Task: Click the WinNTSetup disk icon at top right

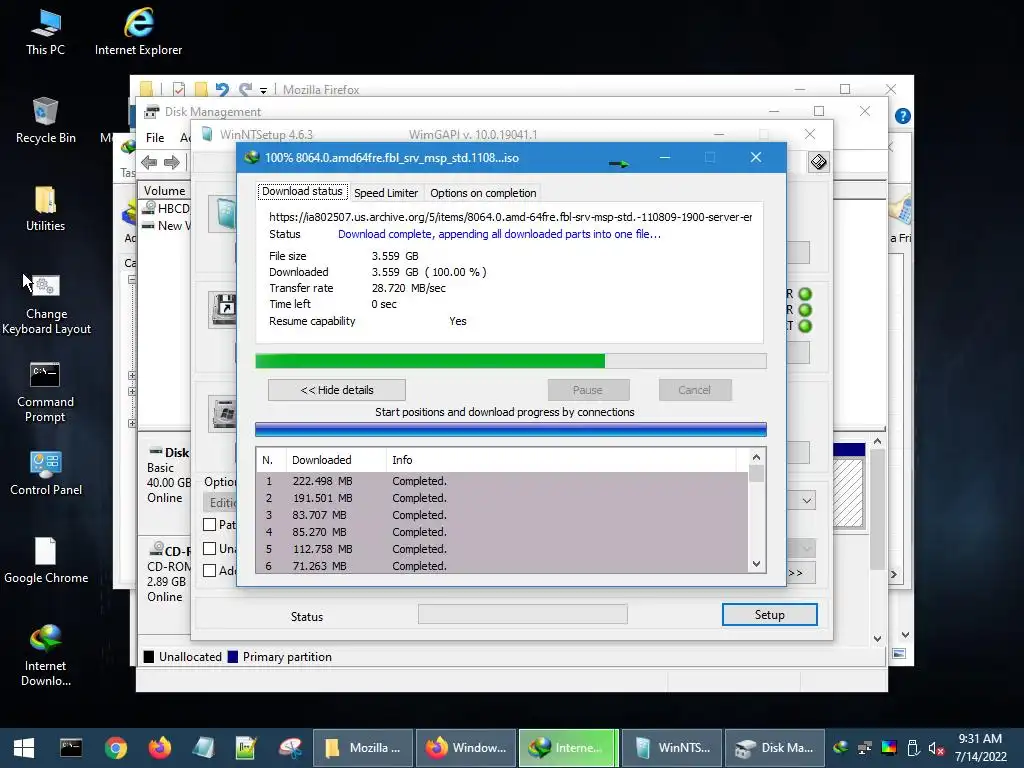Action: pyautogui.click(x=818, y=162)
